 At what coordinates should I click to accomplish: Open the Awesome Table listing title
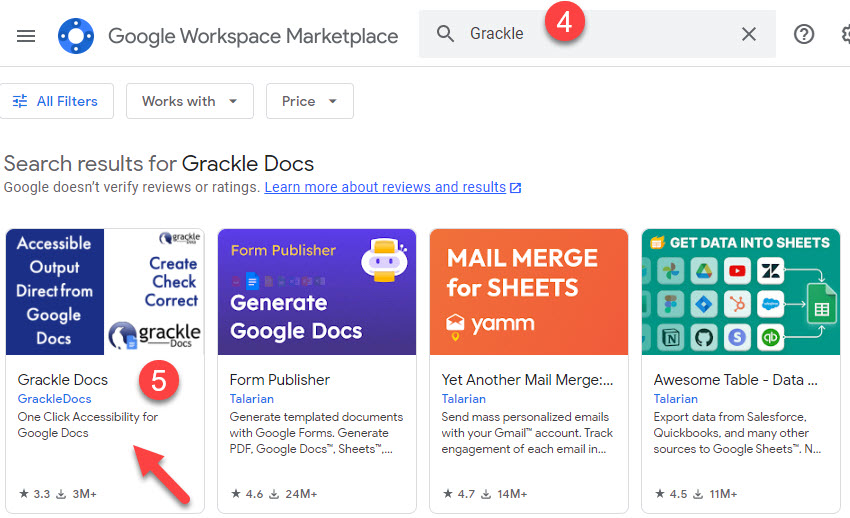[x=736, y=380]
